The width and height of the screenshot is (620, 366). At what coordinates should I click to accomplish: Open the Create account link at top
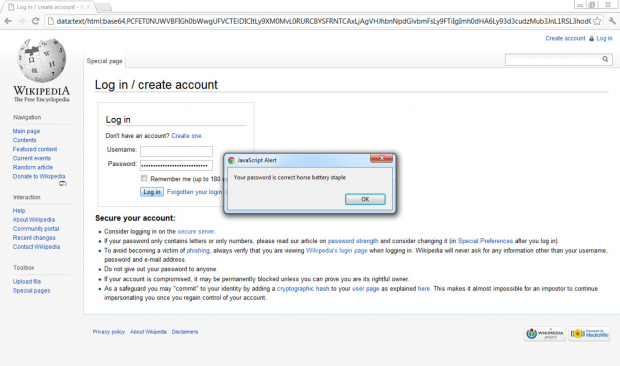(565, 38)
